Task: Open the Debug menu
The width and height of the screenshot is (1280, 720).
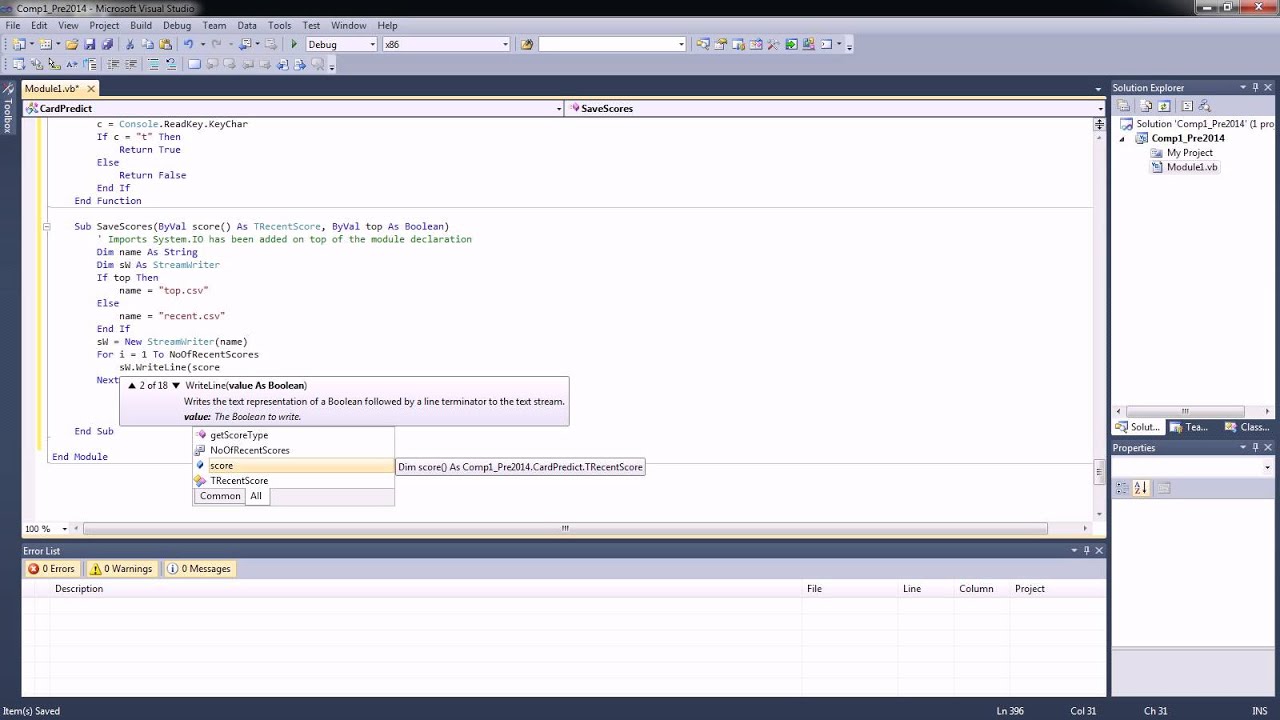Action: point(177,25)
